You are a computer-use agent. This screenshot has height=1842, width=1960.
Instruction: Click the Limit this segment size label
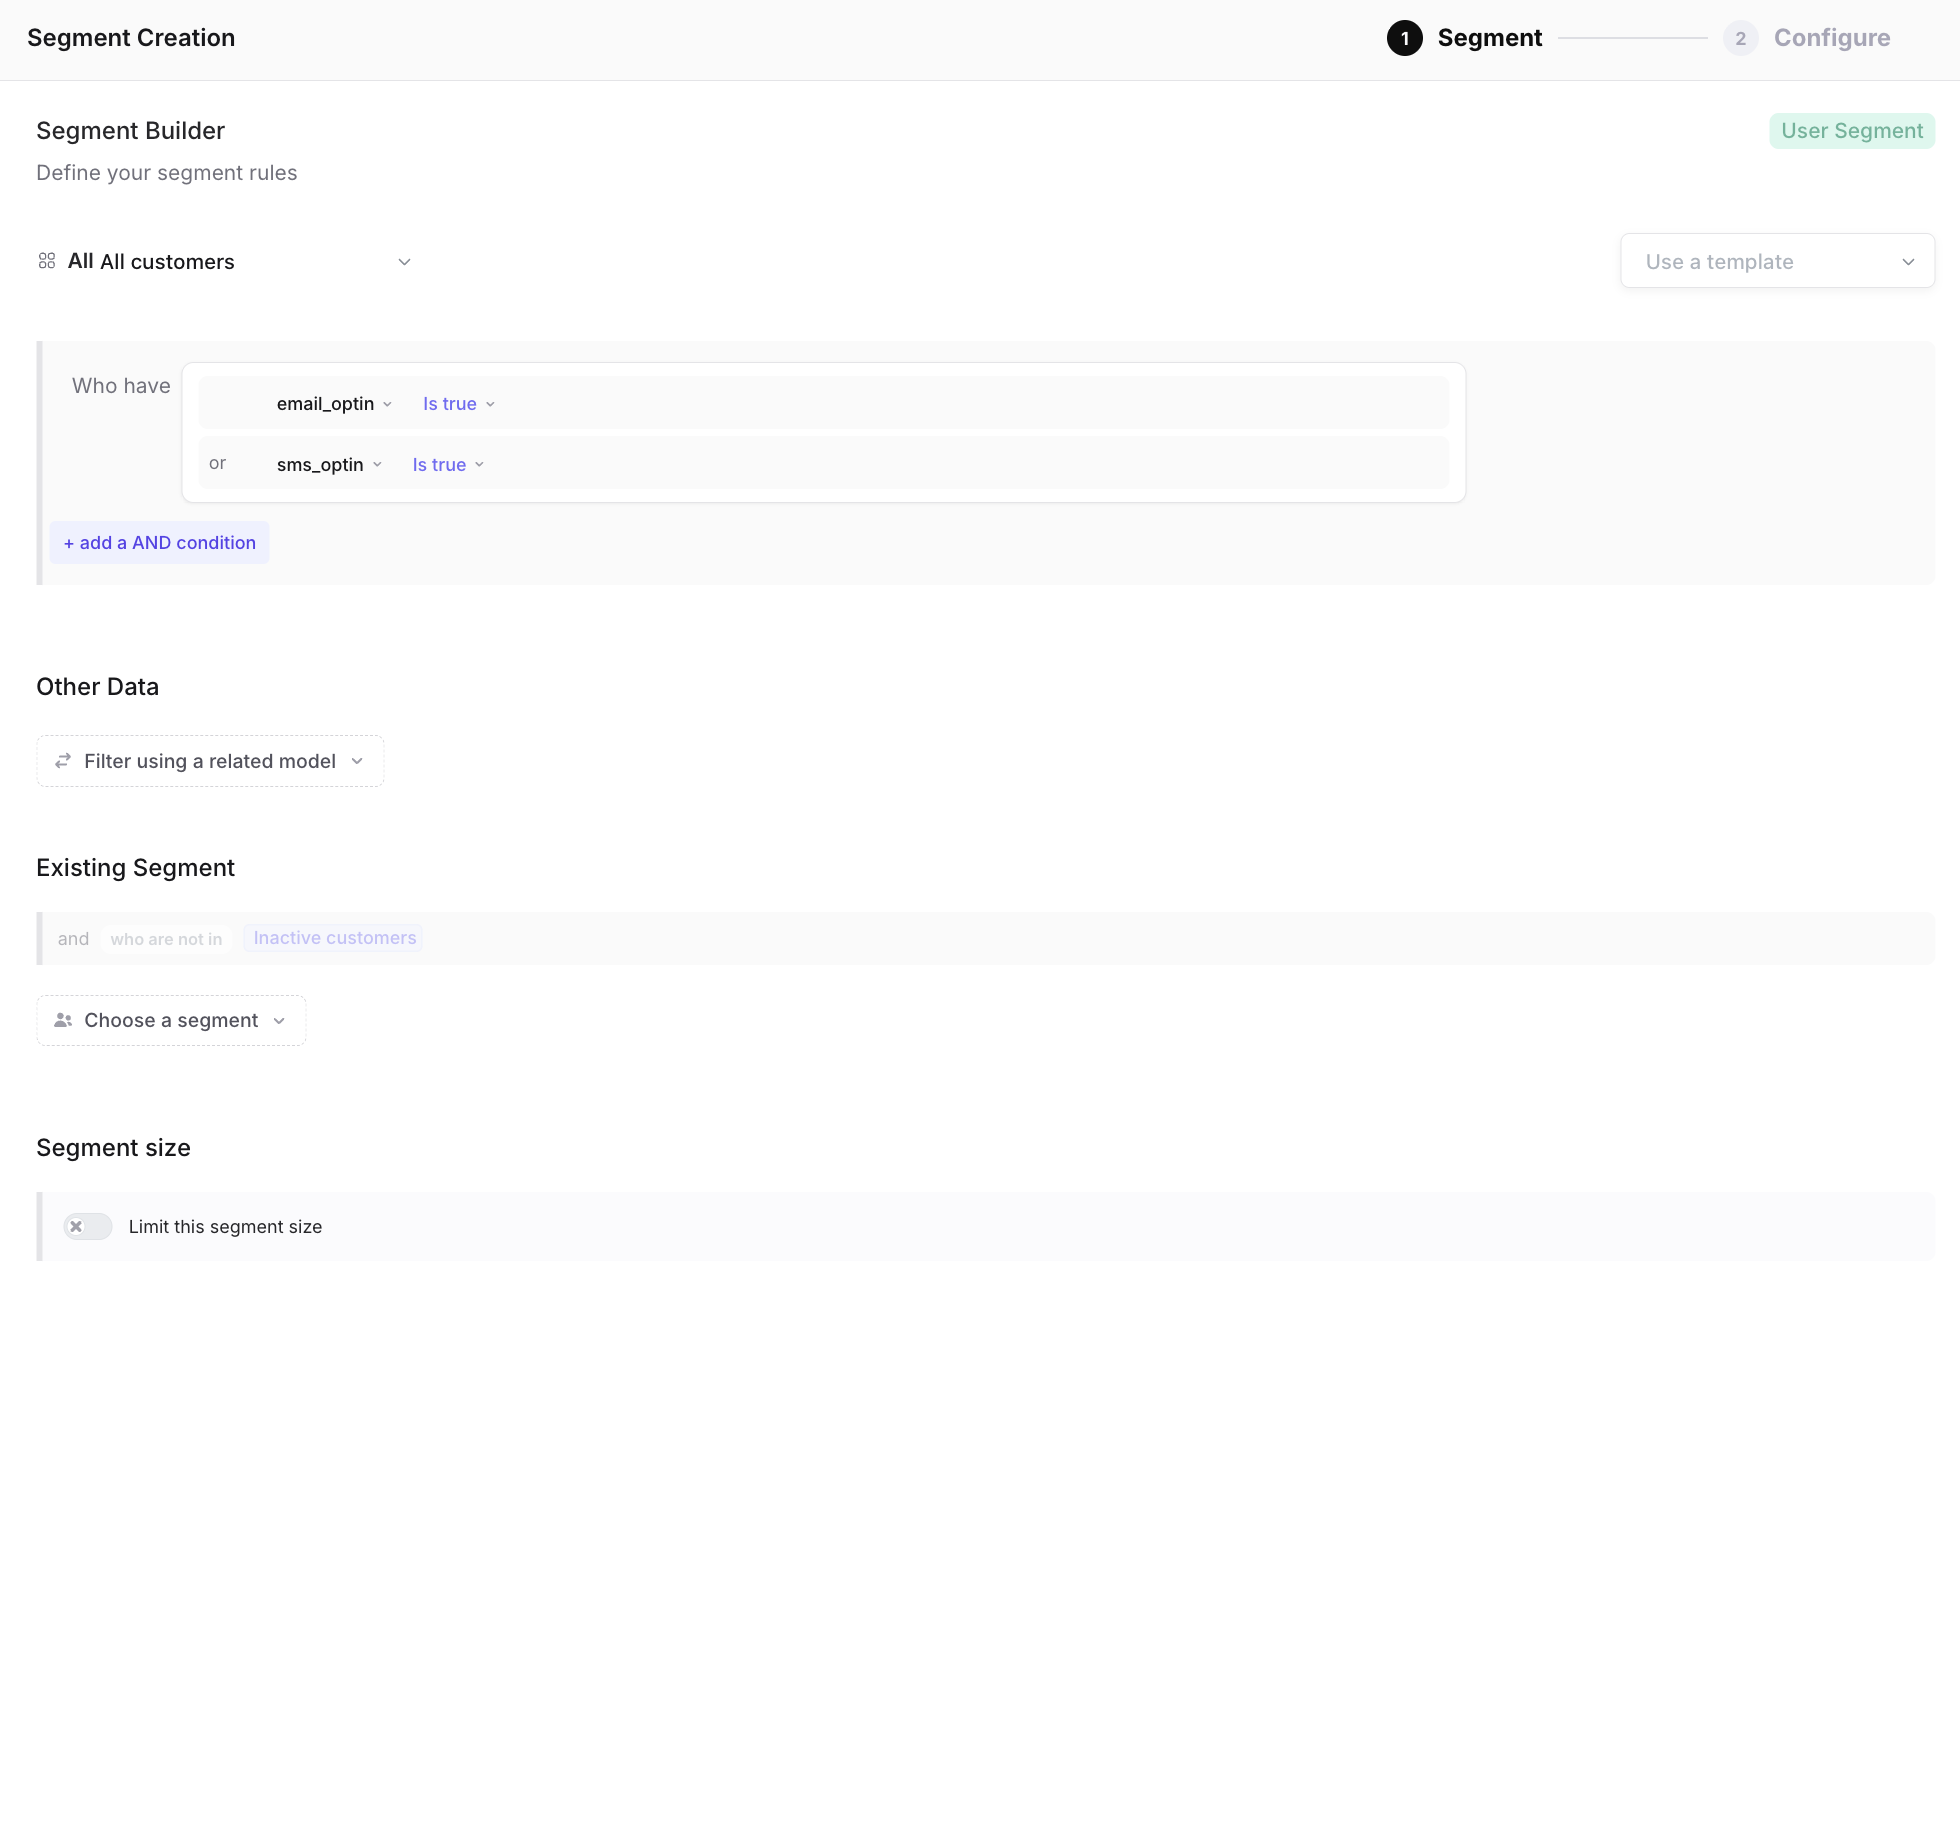(225, 1227)
